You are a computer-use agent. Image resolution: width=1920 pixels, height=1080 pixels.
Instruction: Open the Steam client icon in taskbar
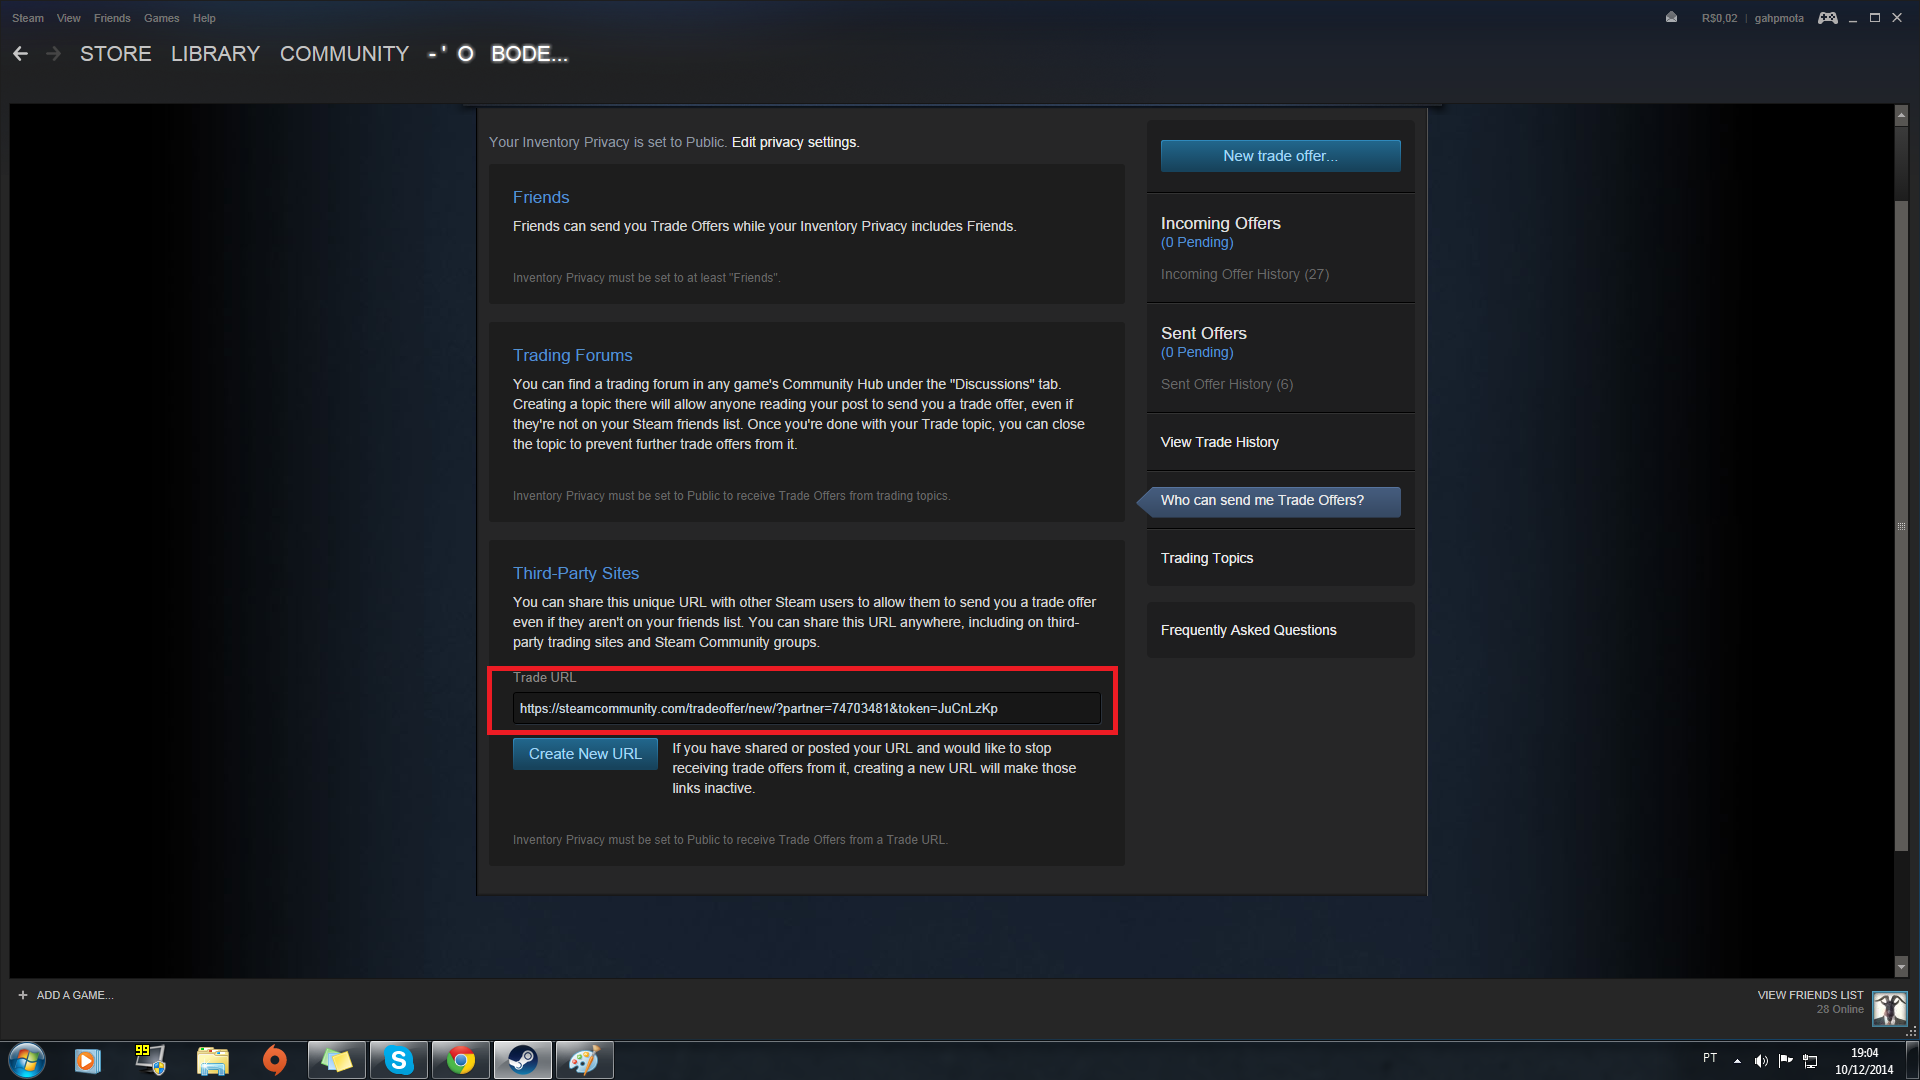click(x=521, y=1059)
